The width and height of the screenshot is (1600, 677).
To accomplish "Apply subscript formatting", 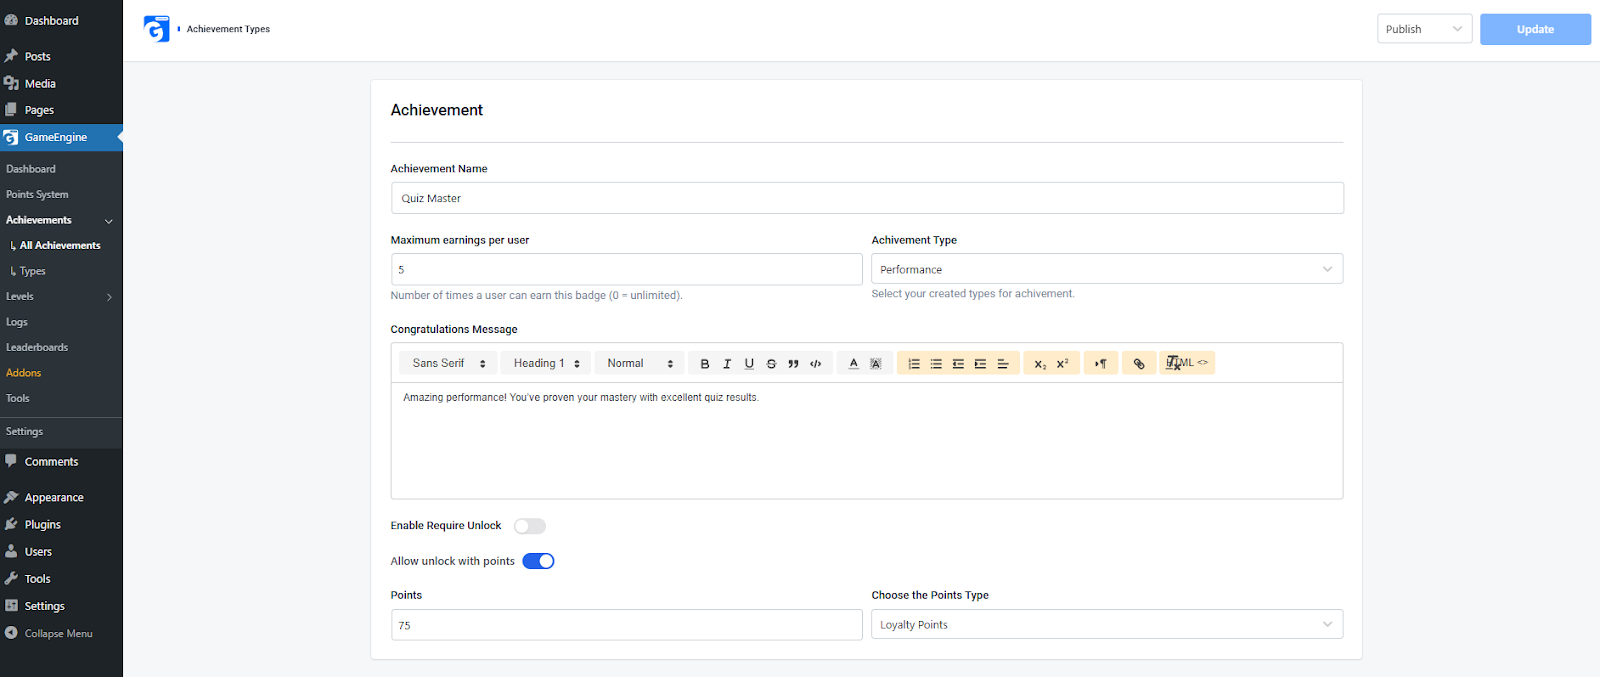I will [x=1040, y=364].
